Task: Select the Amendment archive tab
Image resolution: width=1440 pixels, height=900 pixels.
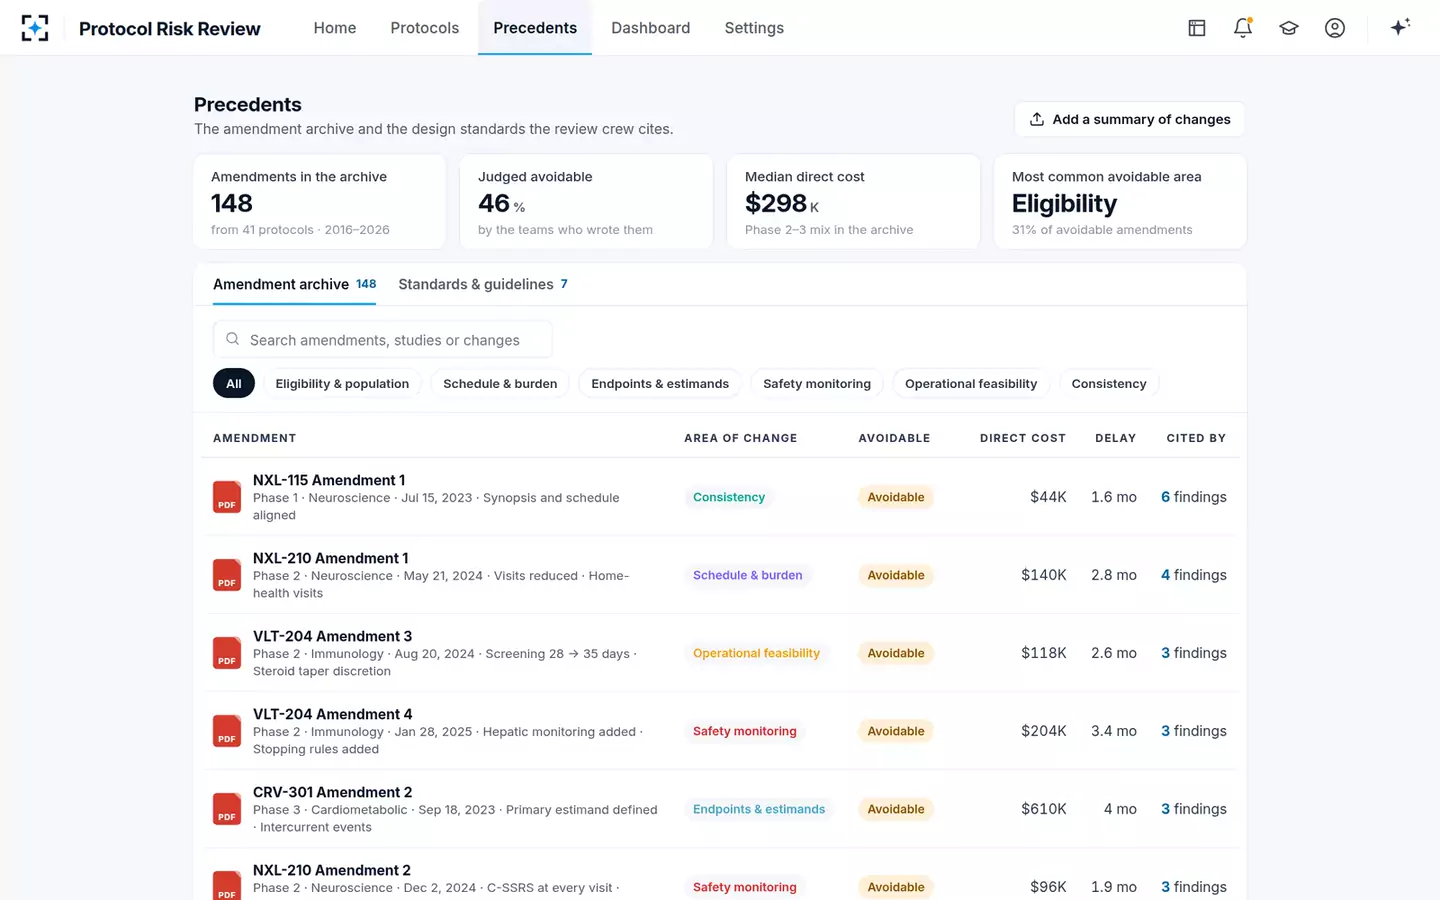Action: click(x=295, y=284)
